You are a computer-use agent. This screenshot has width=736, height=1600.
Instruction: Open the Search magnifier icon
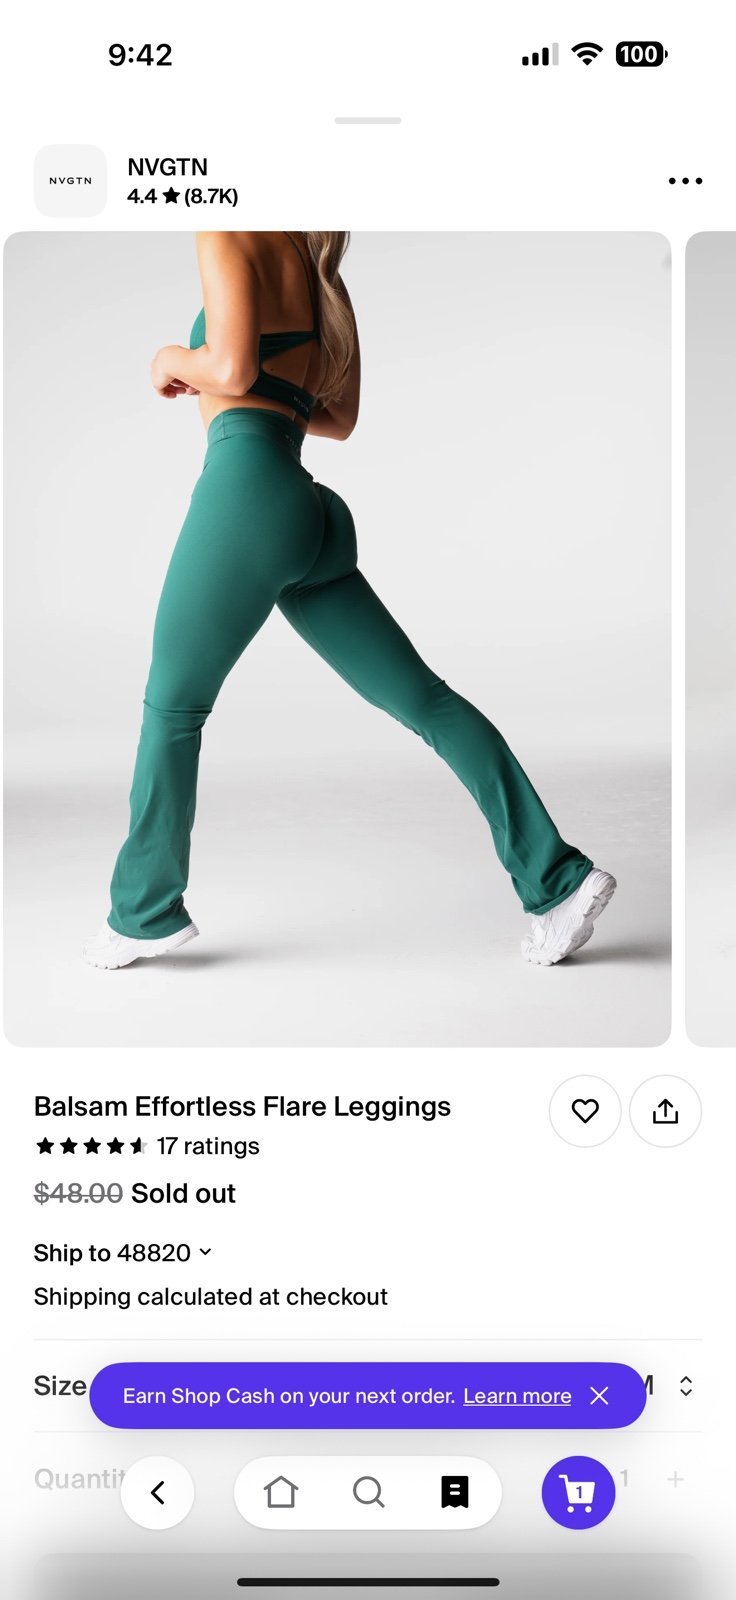pyautogui.click(x=368, y=1492)
